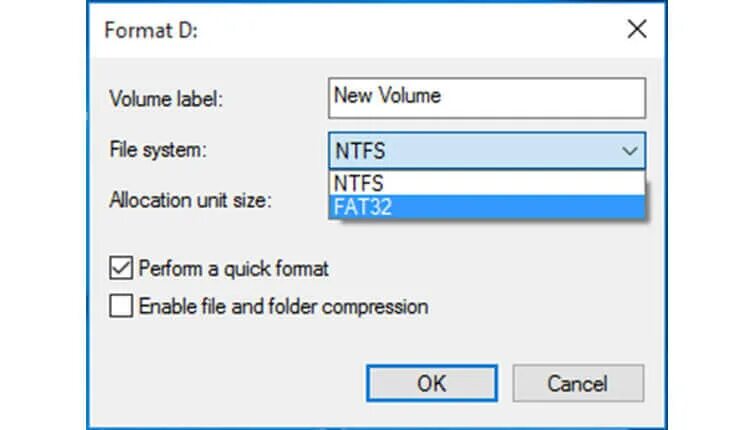Click the dropdown chevron of File system
Viewport: 750px width, 430px height.
click(x=629, y=152)
